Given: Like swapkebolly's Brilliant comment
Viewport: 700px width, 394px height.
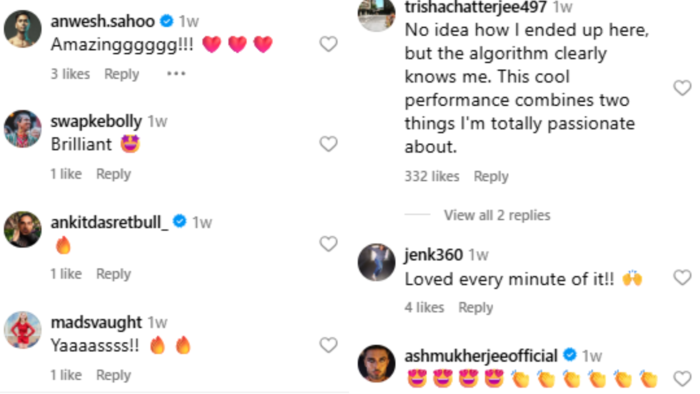Looking at the screenshot, I should [x=329, y=144].
